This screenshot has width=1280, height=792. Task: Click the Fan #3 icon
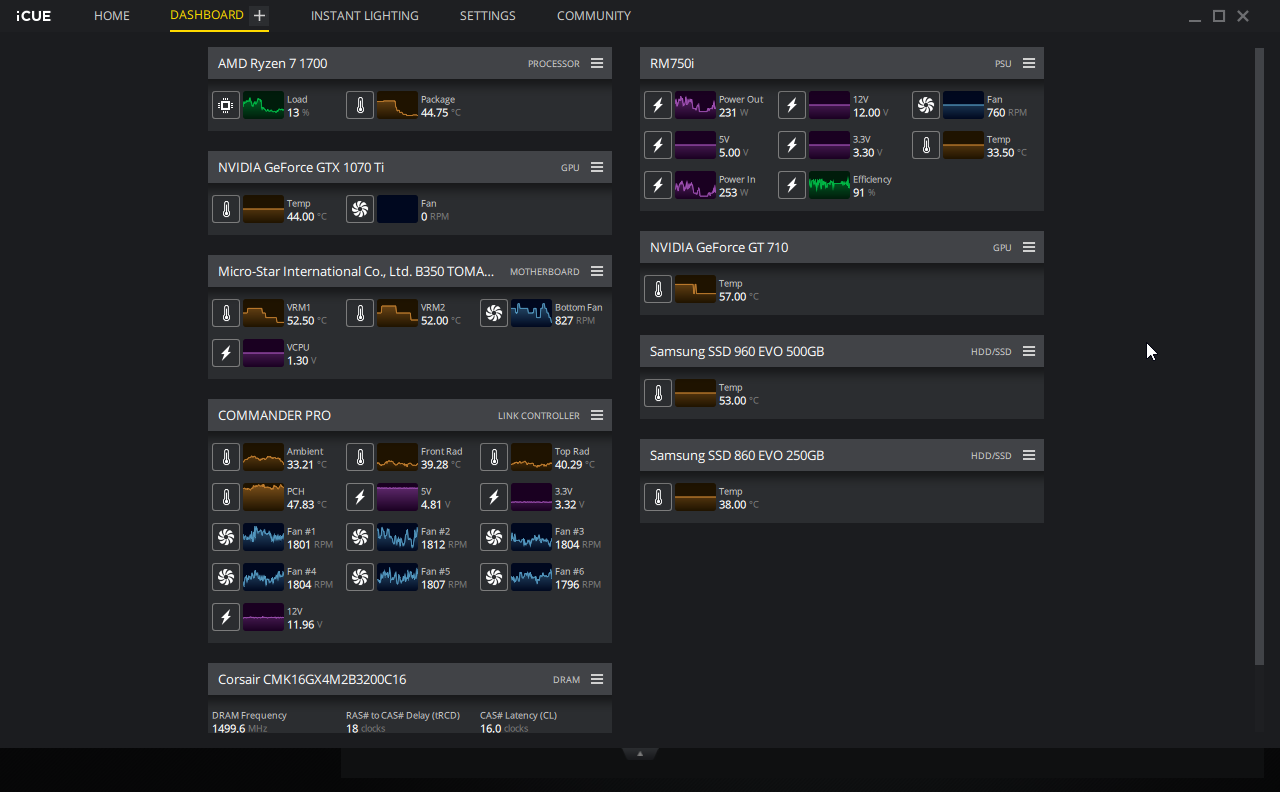pyautogui.click(x=494, y=537)
